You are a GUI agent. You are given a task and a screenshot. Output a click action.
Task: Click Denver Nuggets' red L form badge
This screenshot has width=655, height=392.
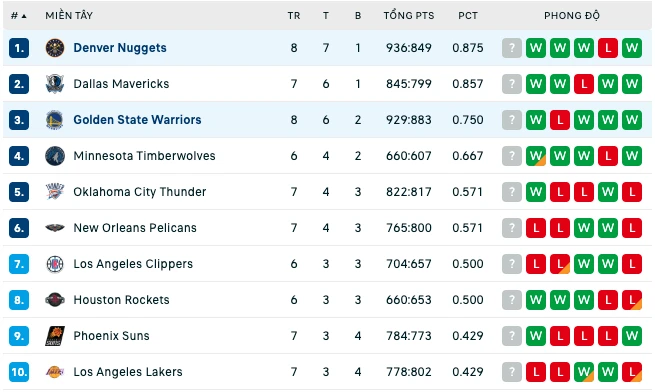(608, 48)
